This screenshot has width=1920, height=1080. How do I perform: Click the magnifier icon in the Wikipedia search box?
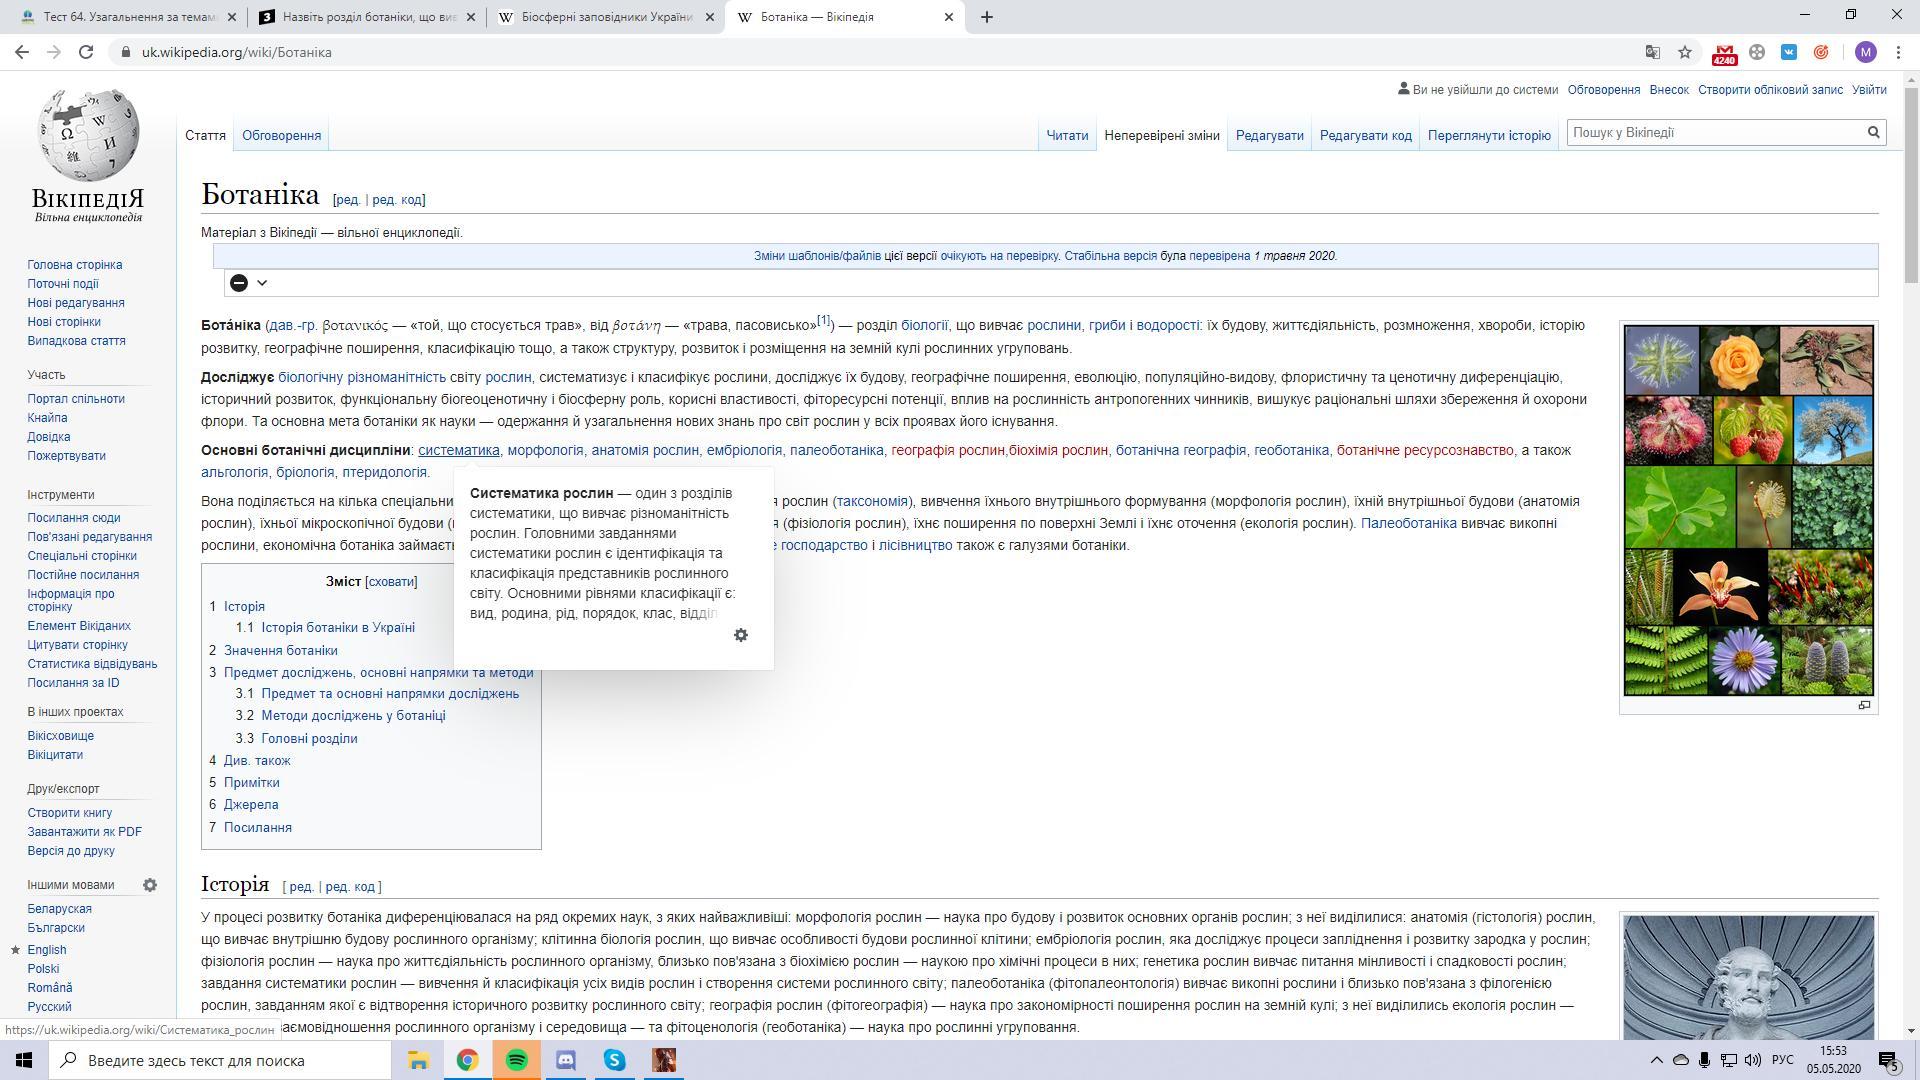pos(1873,132)
